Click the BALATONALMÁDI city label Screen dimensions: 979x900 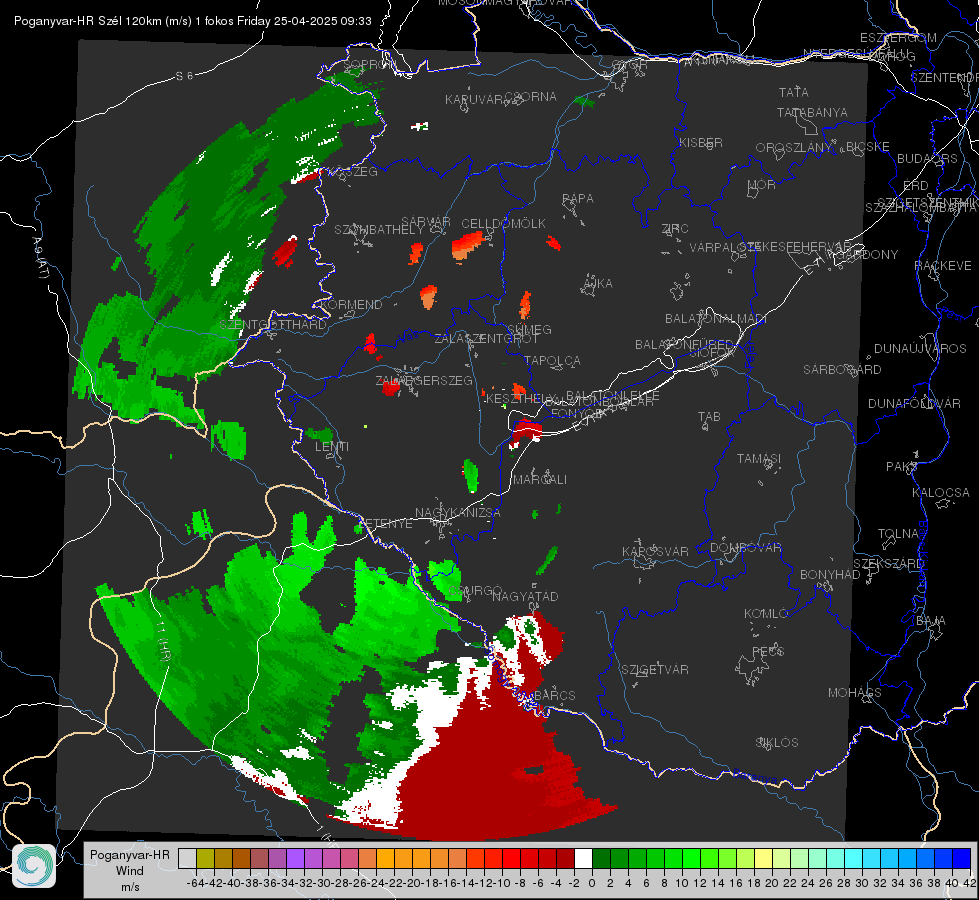point(716,319)
